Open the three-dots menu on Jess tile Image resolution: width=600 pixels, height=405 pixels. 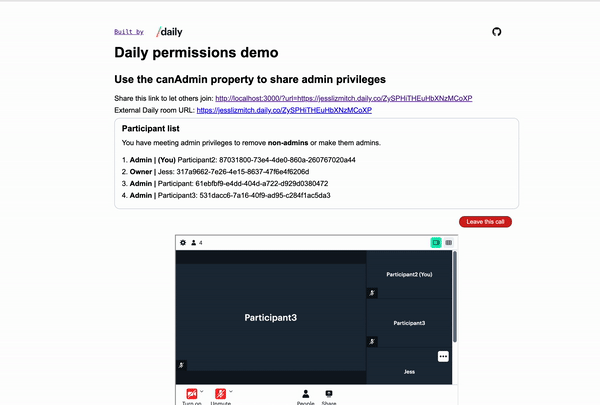pyautogui.click(x=443, y=356)
